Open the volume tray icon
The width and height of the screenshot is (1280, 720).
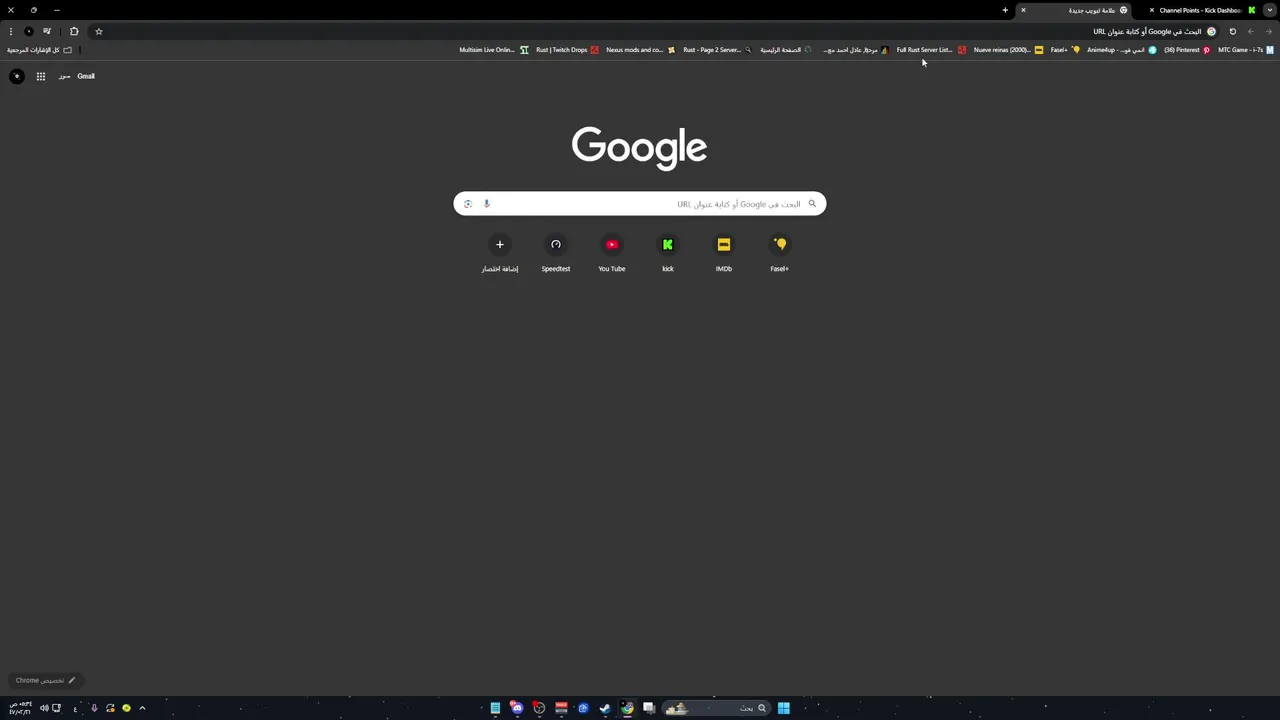pyautogui.click(x=44, y=708)
